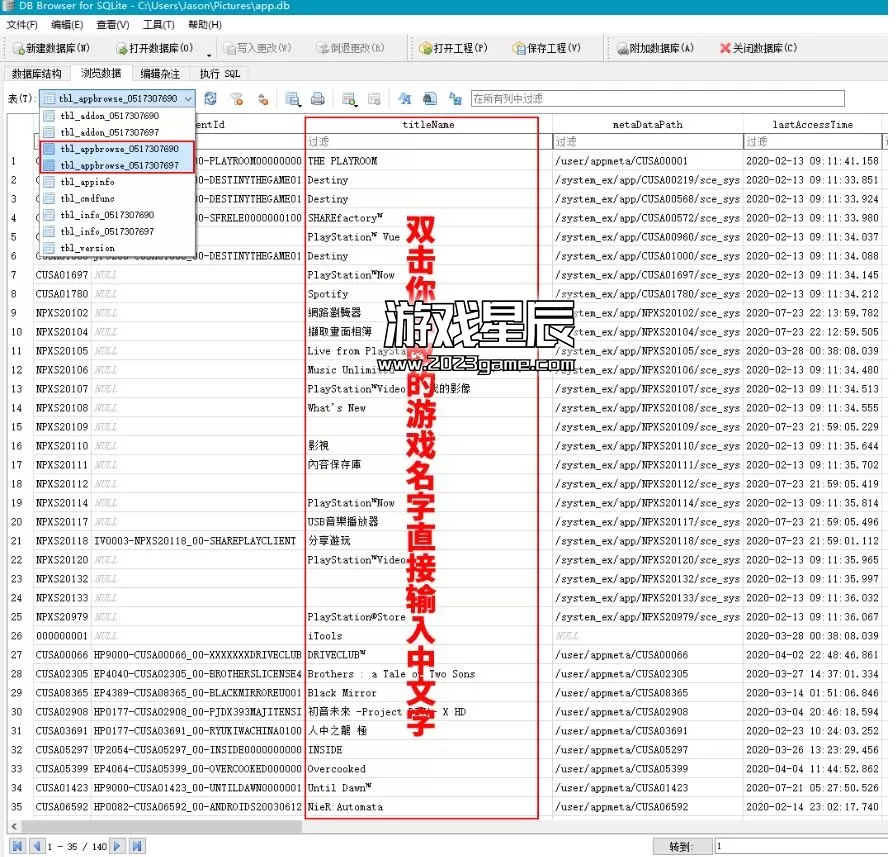The height and width of the screenshot is (857, 896).
Task: Go to the next page of records
Action: [x=117, y=846]
